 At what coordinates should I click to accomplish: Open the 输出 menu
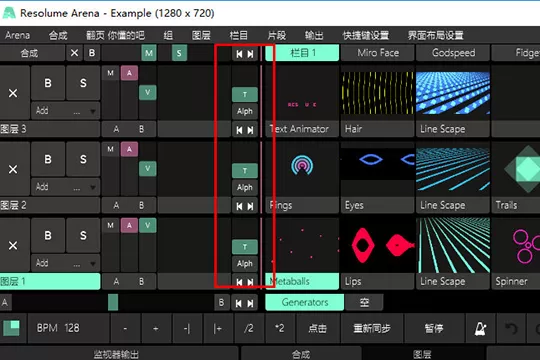point(314,35)
